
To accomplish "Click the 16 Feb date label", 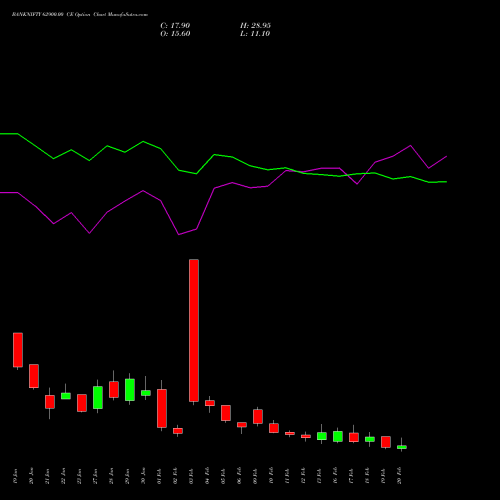I will pyautogui.click(x=335, y=476).
